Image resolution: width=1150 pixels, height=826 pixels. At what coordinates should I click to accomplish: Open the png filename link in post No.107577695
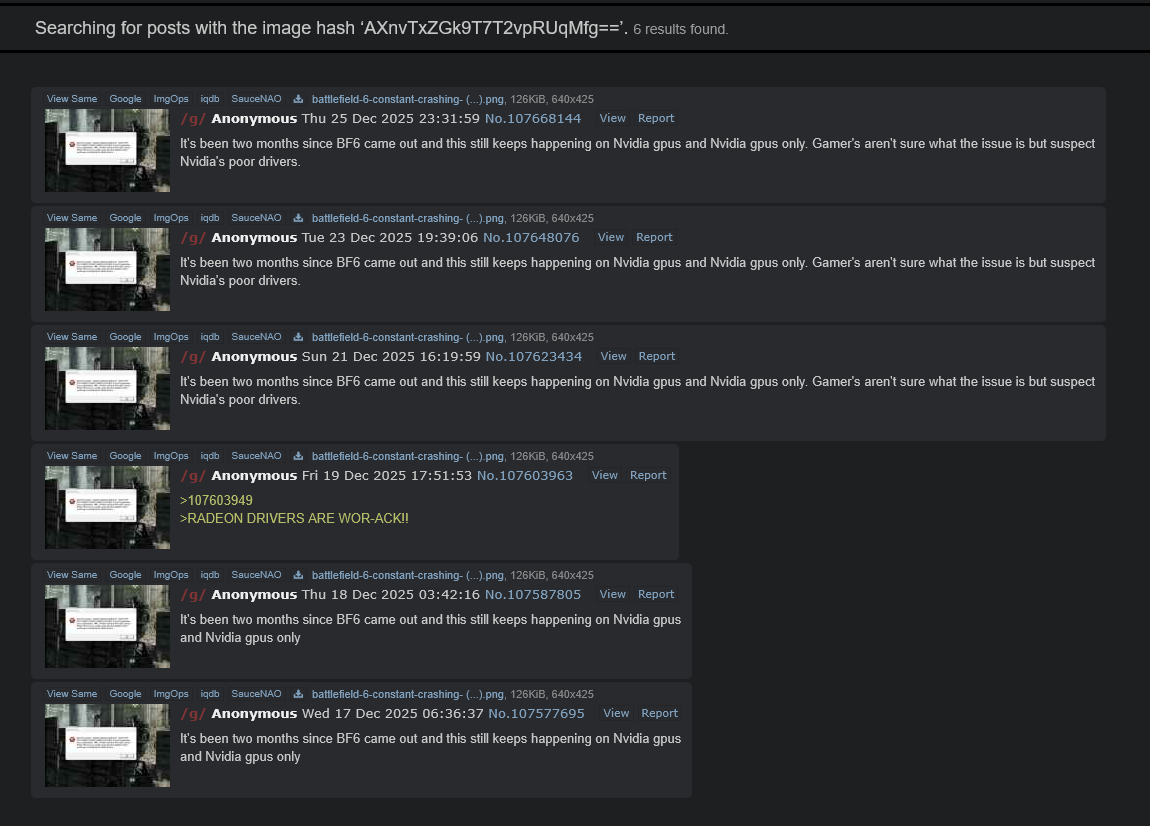(x=408, y=694)
